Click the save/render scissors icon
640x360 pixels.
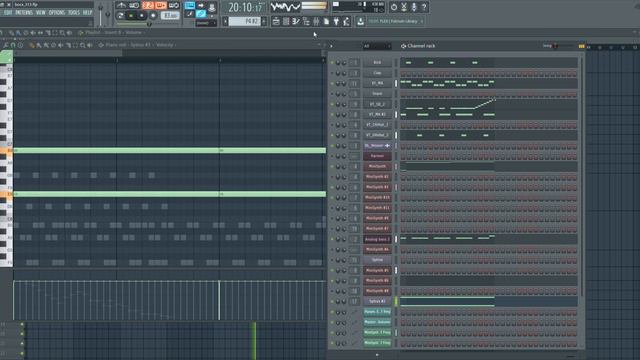coord(404,7)
